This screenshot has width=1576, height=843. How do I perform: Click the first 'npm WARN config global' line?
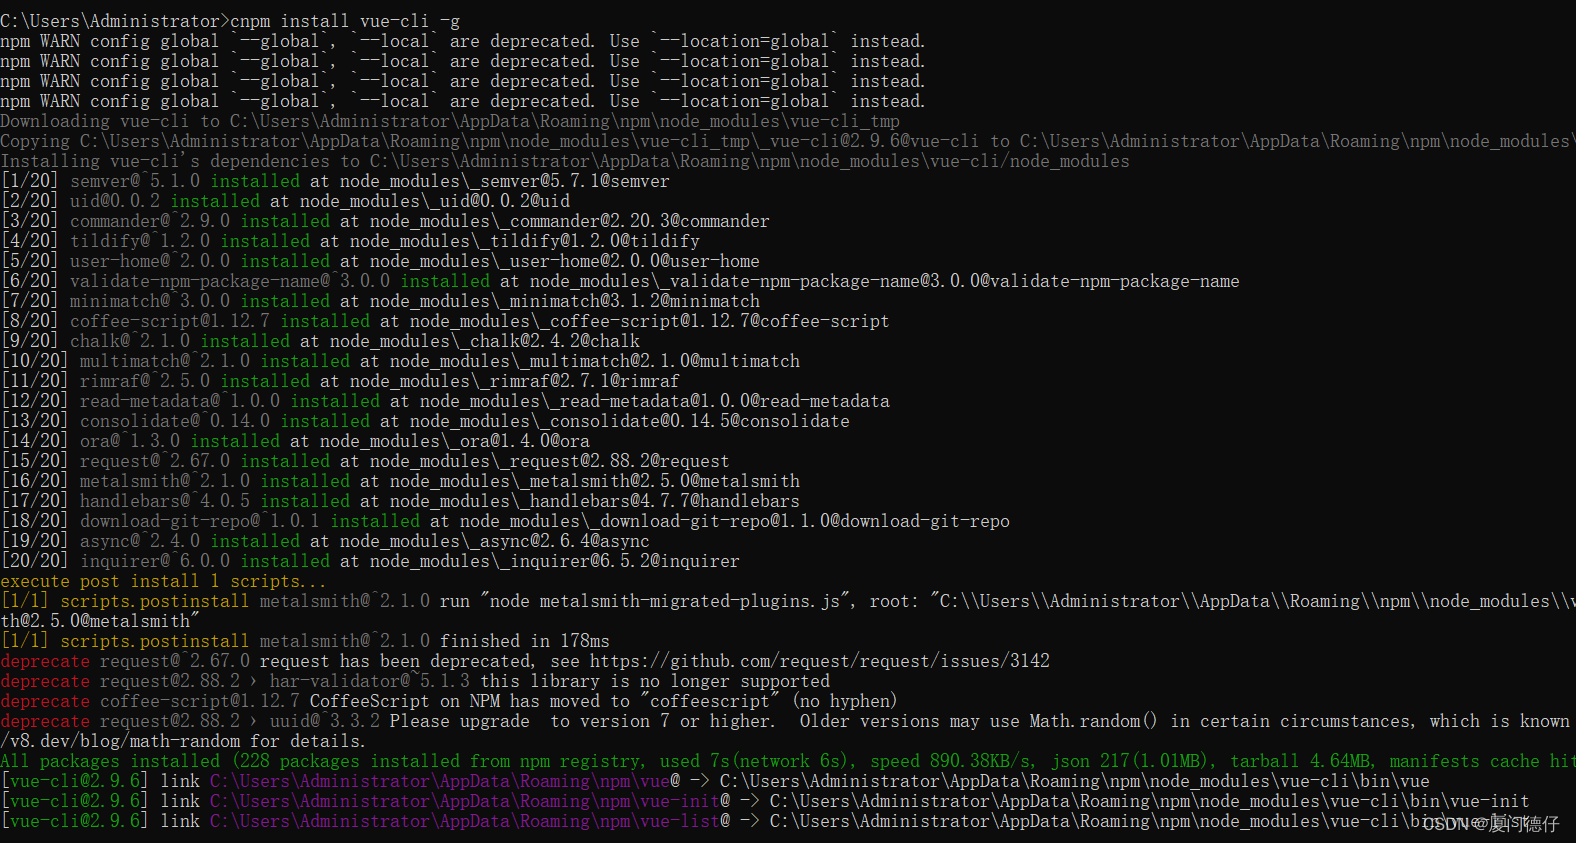(x=463, y=41)
